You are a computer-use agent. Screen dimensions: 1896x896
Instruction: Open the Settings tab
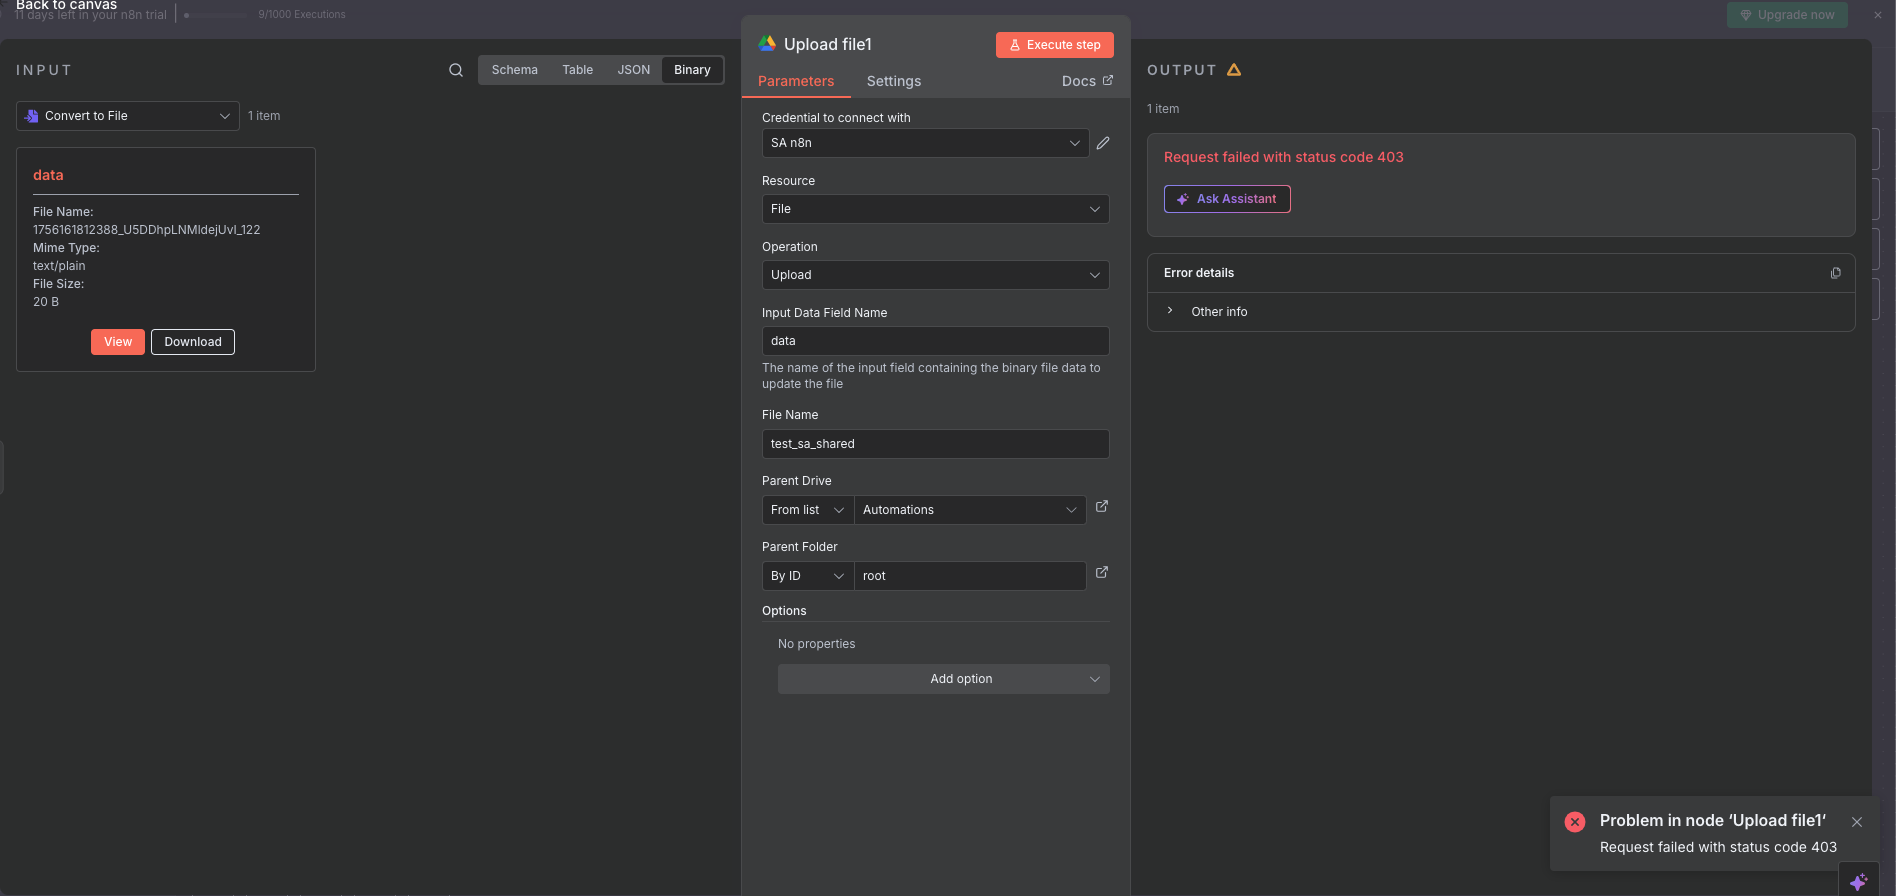click(x=893, y=81)
